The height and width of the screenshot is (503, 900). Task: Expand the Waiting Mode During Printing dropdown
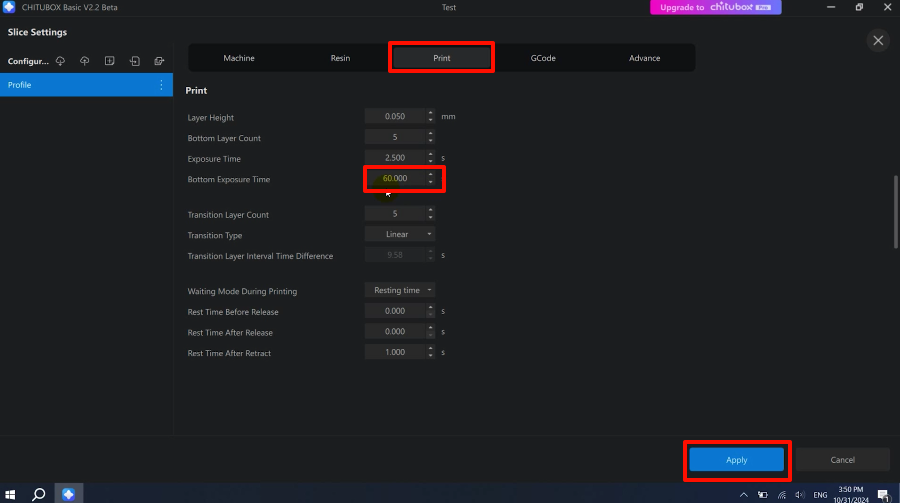(400, 290)
